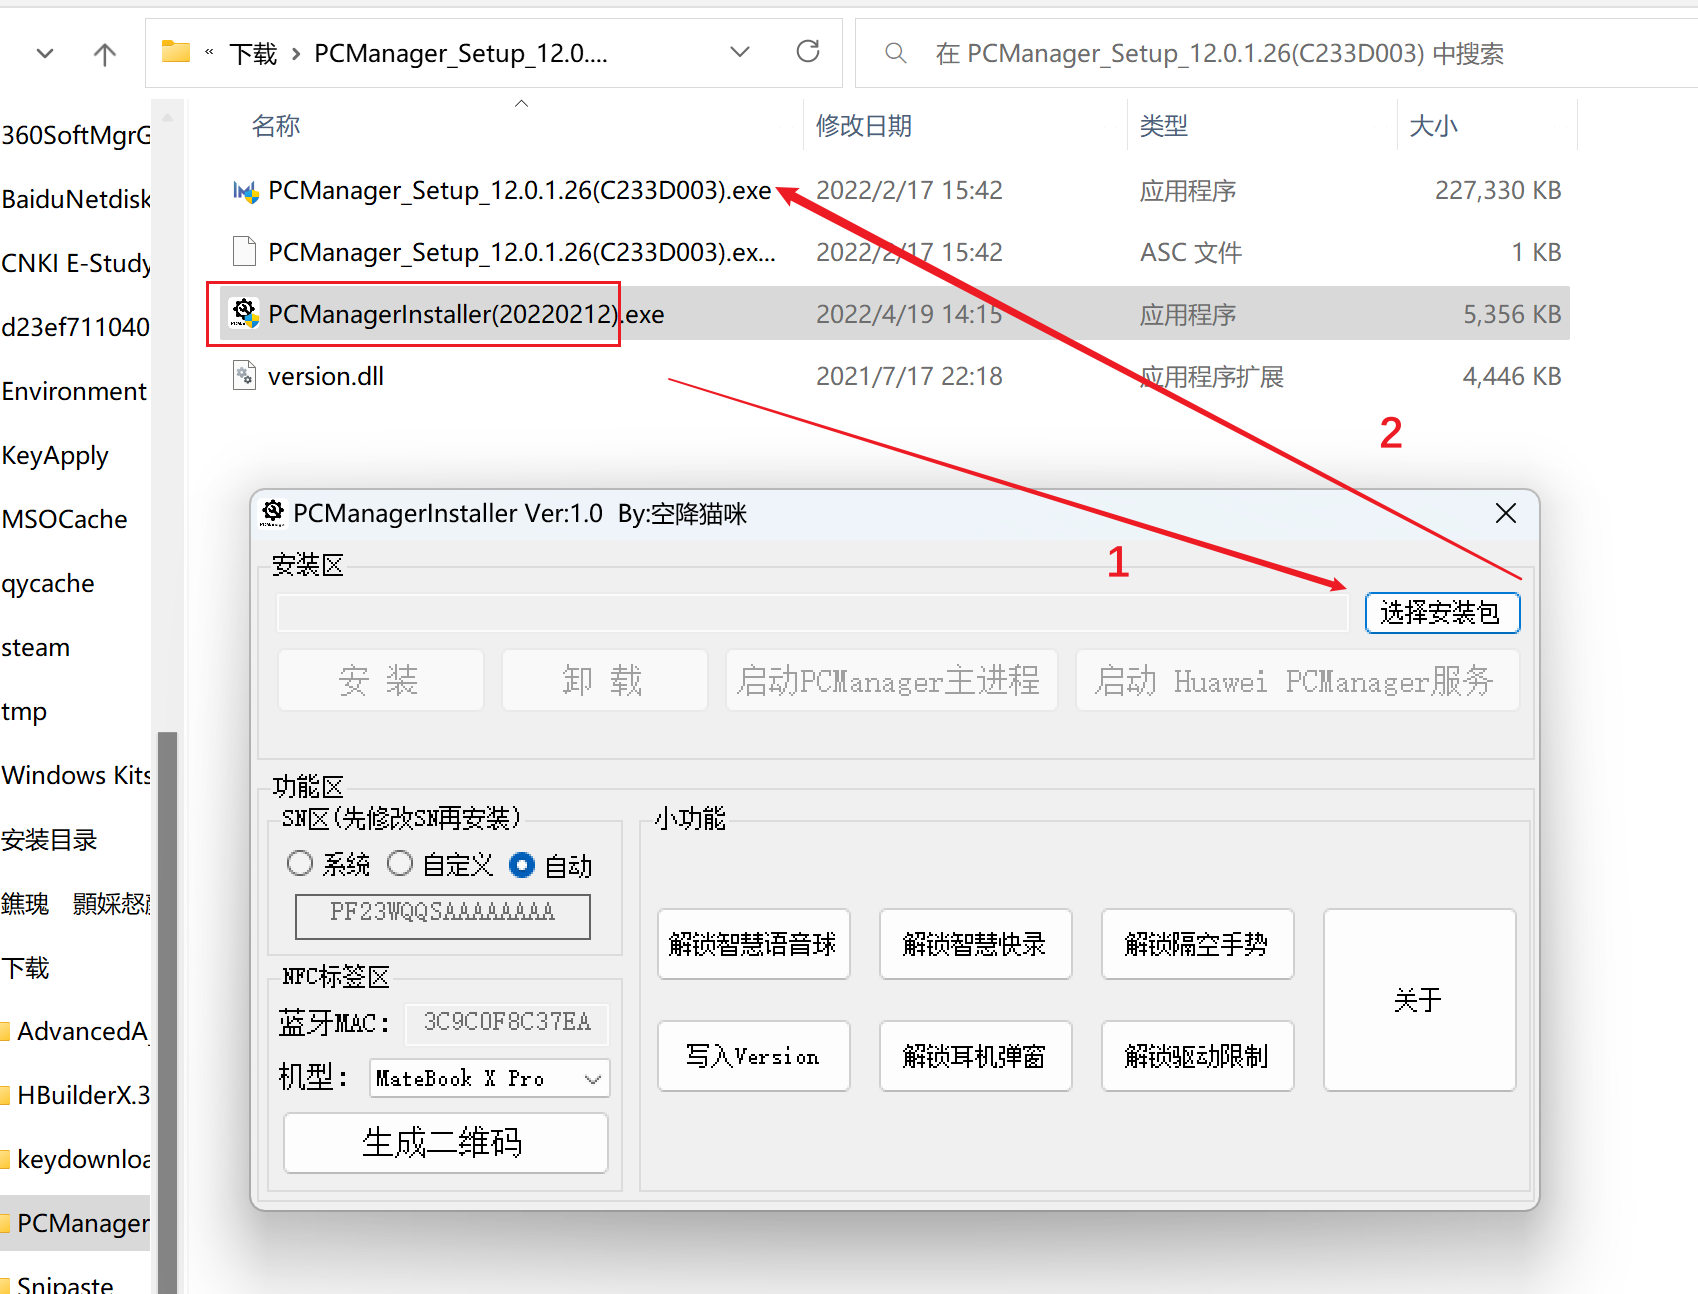Image resolution: width=1698 pixels, height=1294 pixels.
Task: Select PCManagerInstaller(20220212).exe gear icon
Action: pos(245,313)
